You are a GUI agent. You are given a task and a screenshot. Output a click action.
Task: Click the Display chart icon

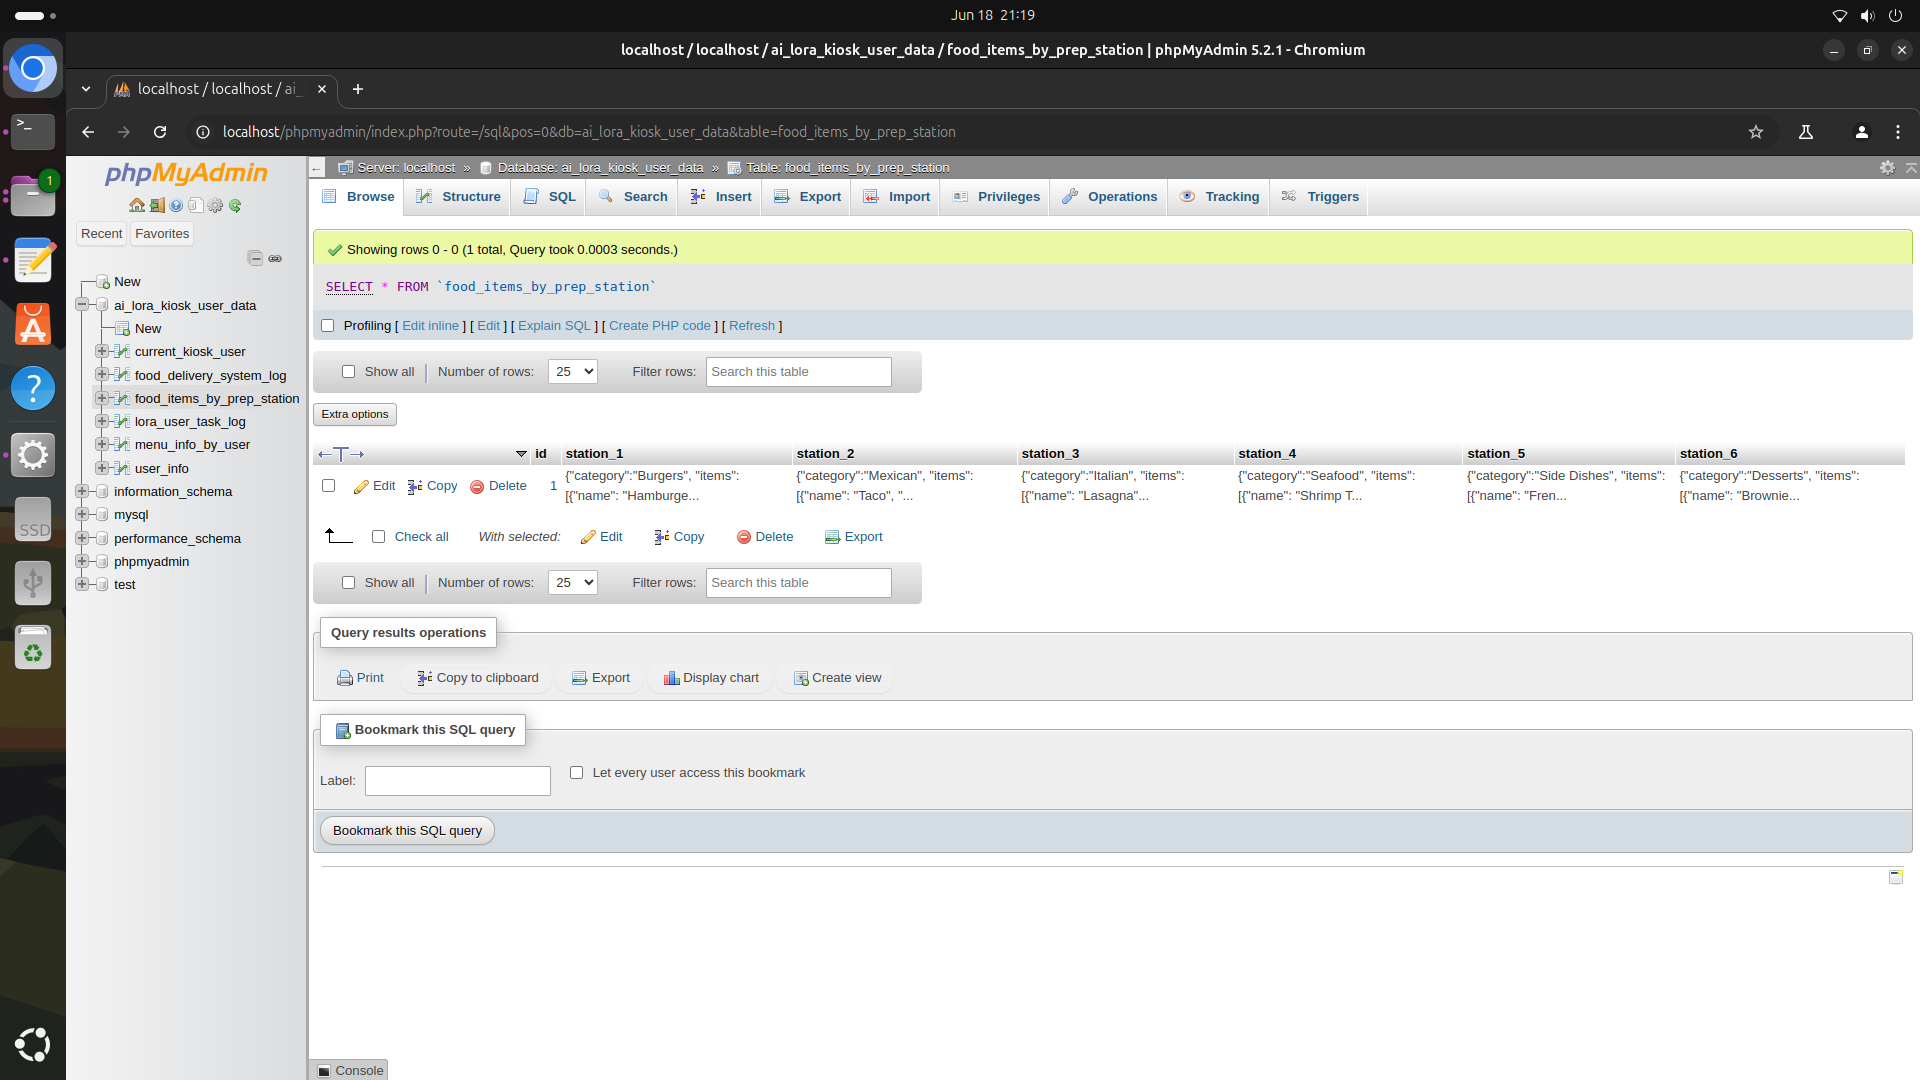coord(671,678)
